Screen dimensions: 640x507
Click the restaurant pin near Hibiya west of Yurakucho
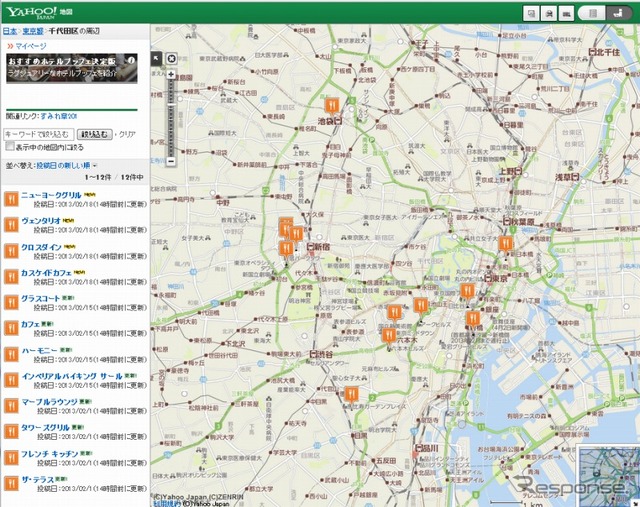point(467,291)
